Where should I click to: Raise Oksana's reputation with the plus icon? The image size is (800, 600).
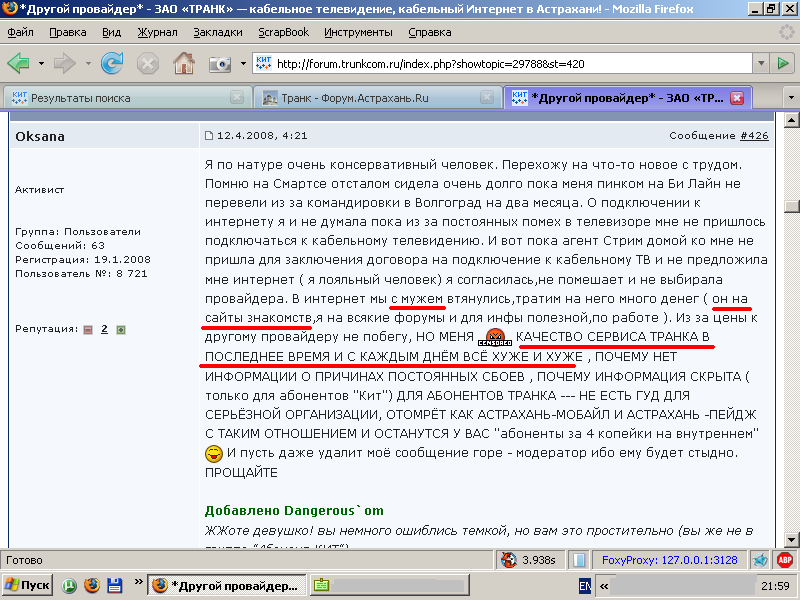point(121,330)
